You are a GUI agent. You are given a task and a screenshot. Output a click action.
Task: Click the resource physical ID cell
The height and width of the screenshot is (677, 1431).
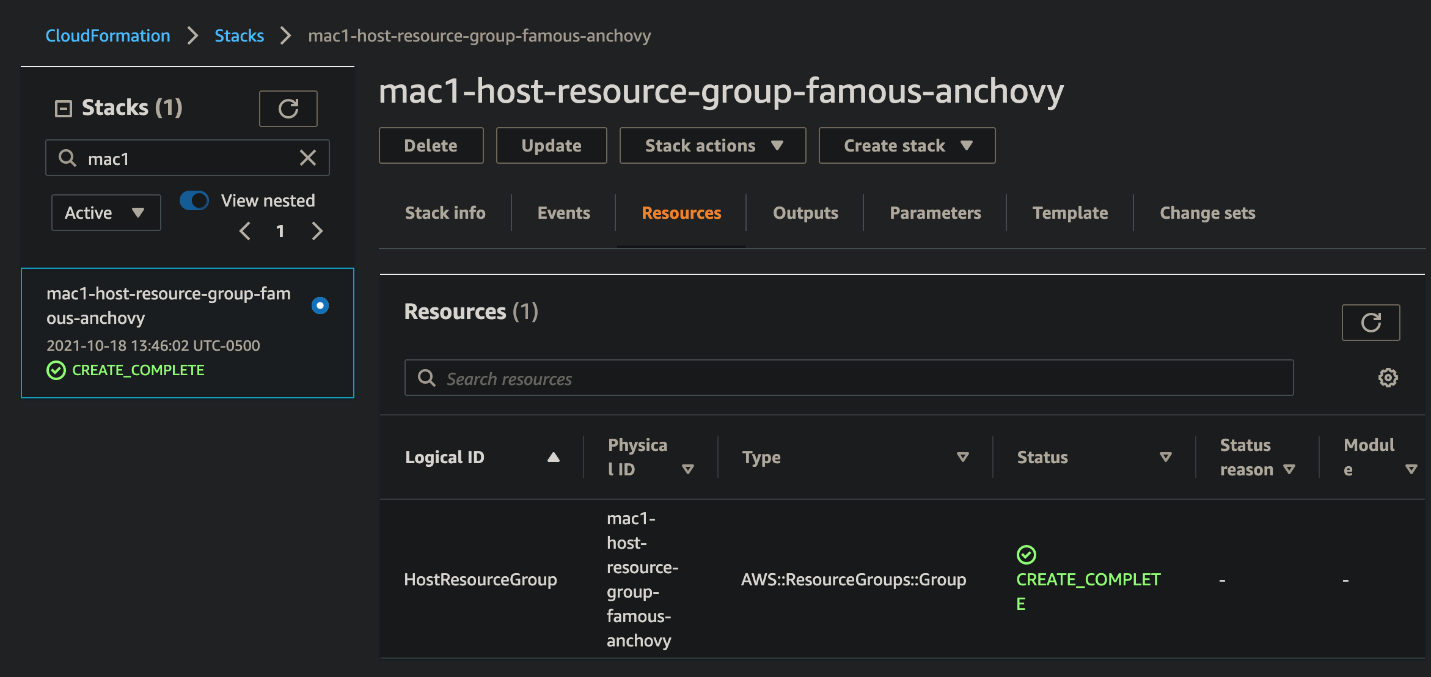(643, 579)
